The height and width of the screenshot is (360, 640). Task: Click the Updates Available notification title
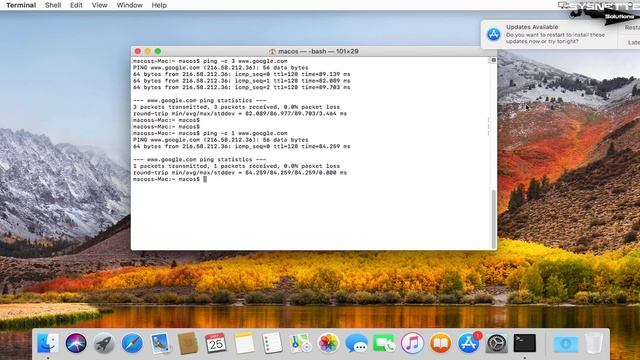(x=532, y=27)
